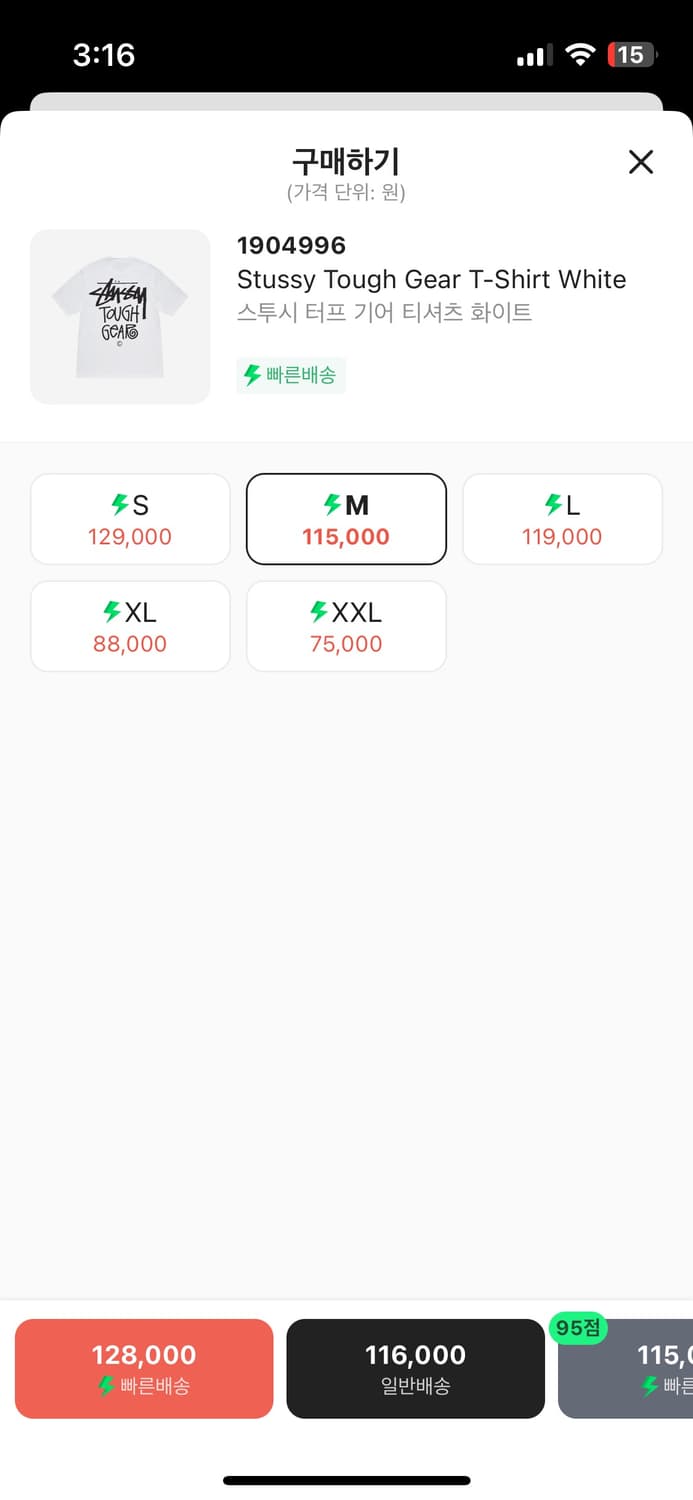Tap the model number 1904996

pos(292,246)
